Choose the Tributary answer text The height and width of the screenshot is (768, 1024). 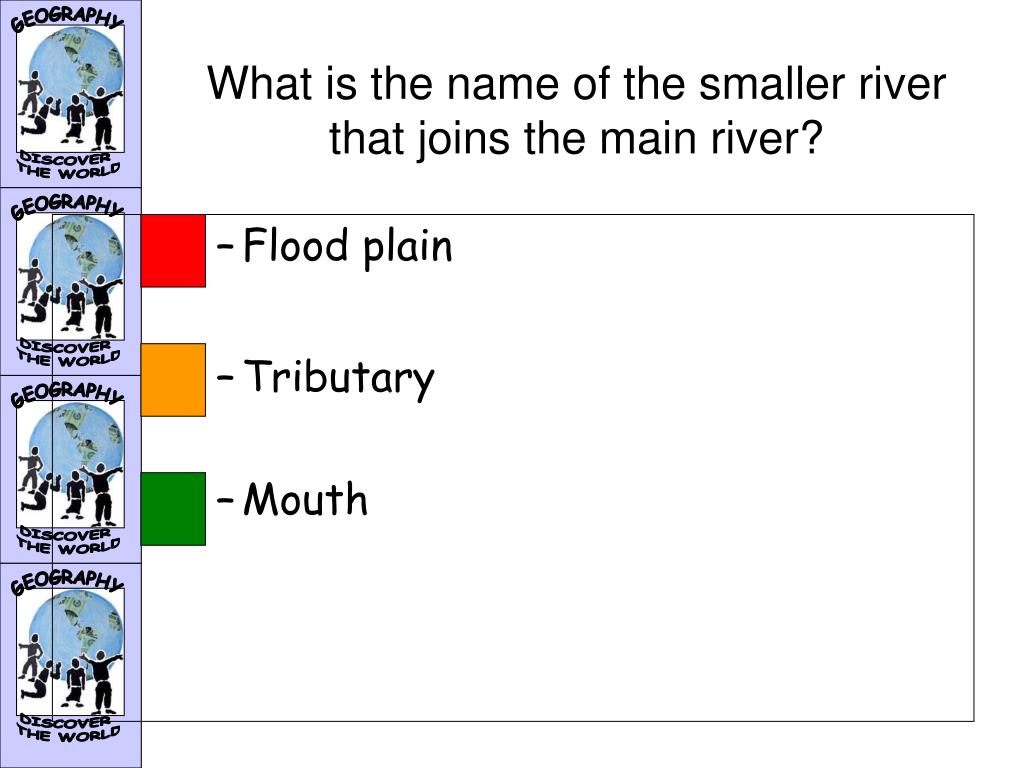coord(338,378)
